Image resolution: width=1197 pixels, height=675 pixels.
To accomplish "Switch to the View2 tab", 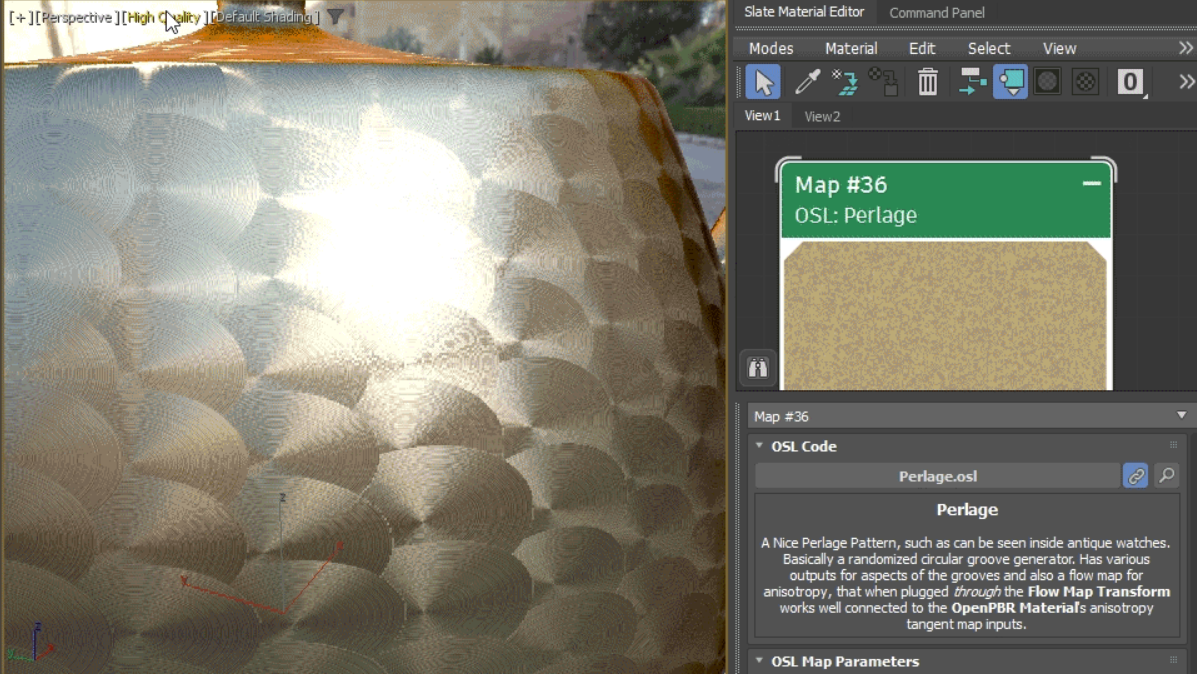I will [822, 116].
